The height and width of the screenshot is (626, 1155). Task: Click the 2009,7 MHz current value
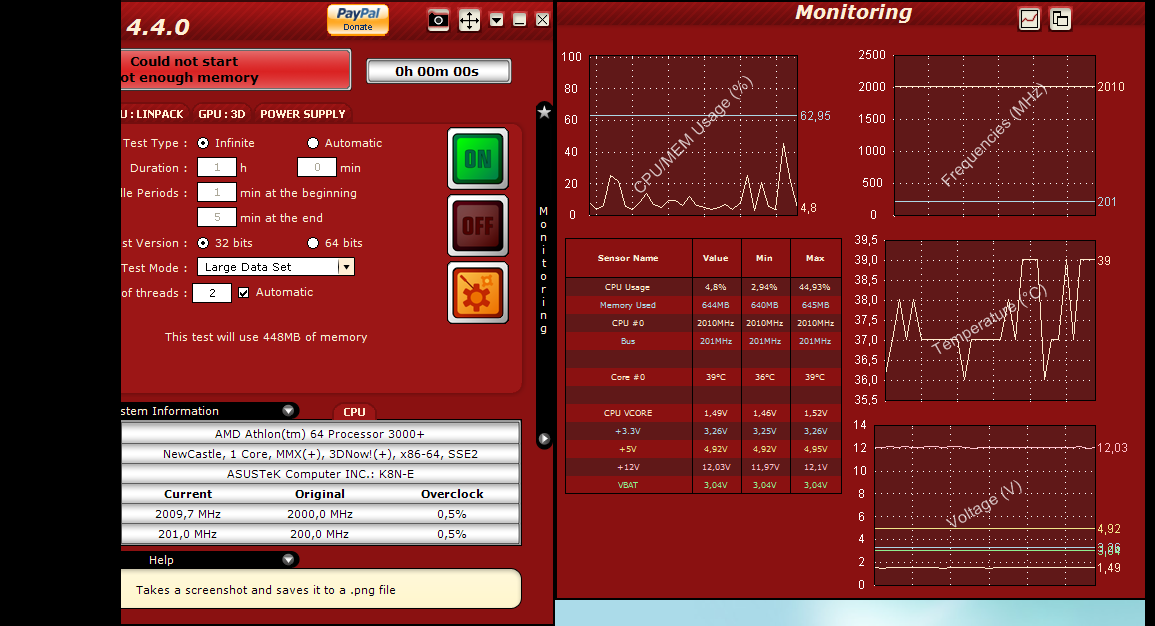pos(188,514)
